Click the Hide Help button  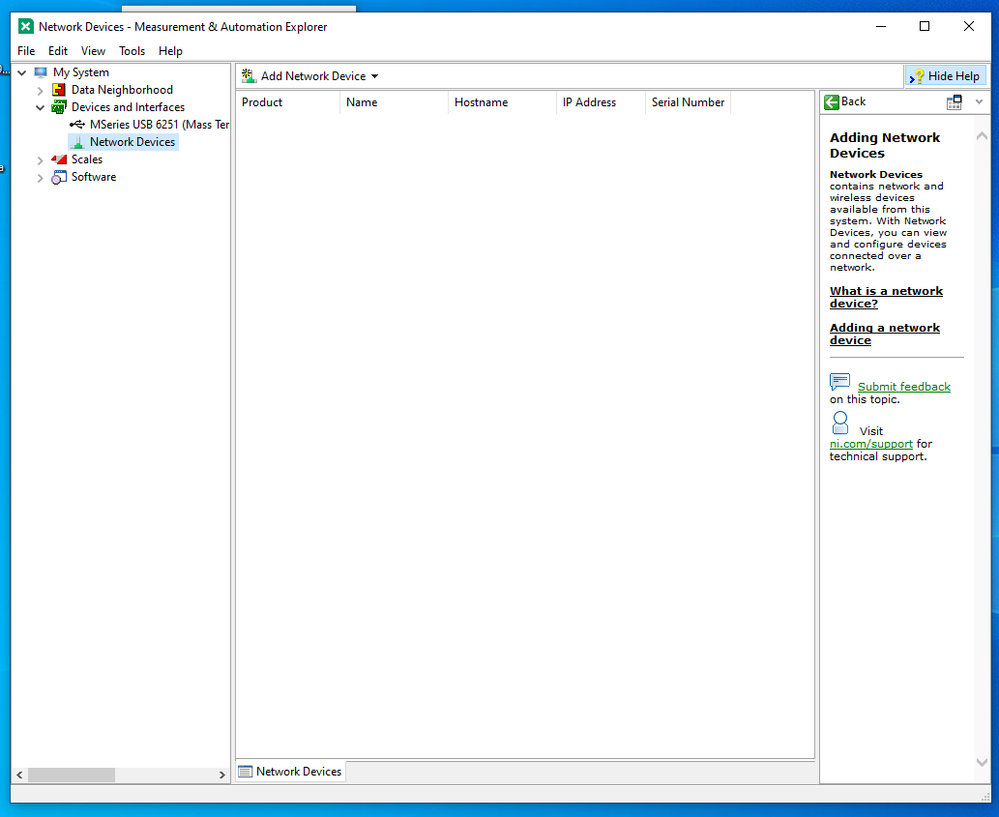945,76
